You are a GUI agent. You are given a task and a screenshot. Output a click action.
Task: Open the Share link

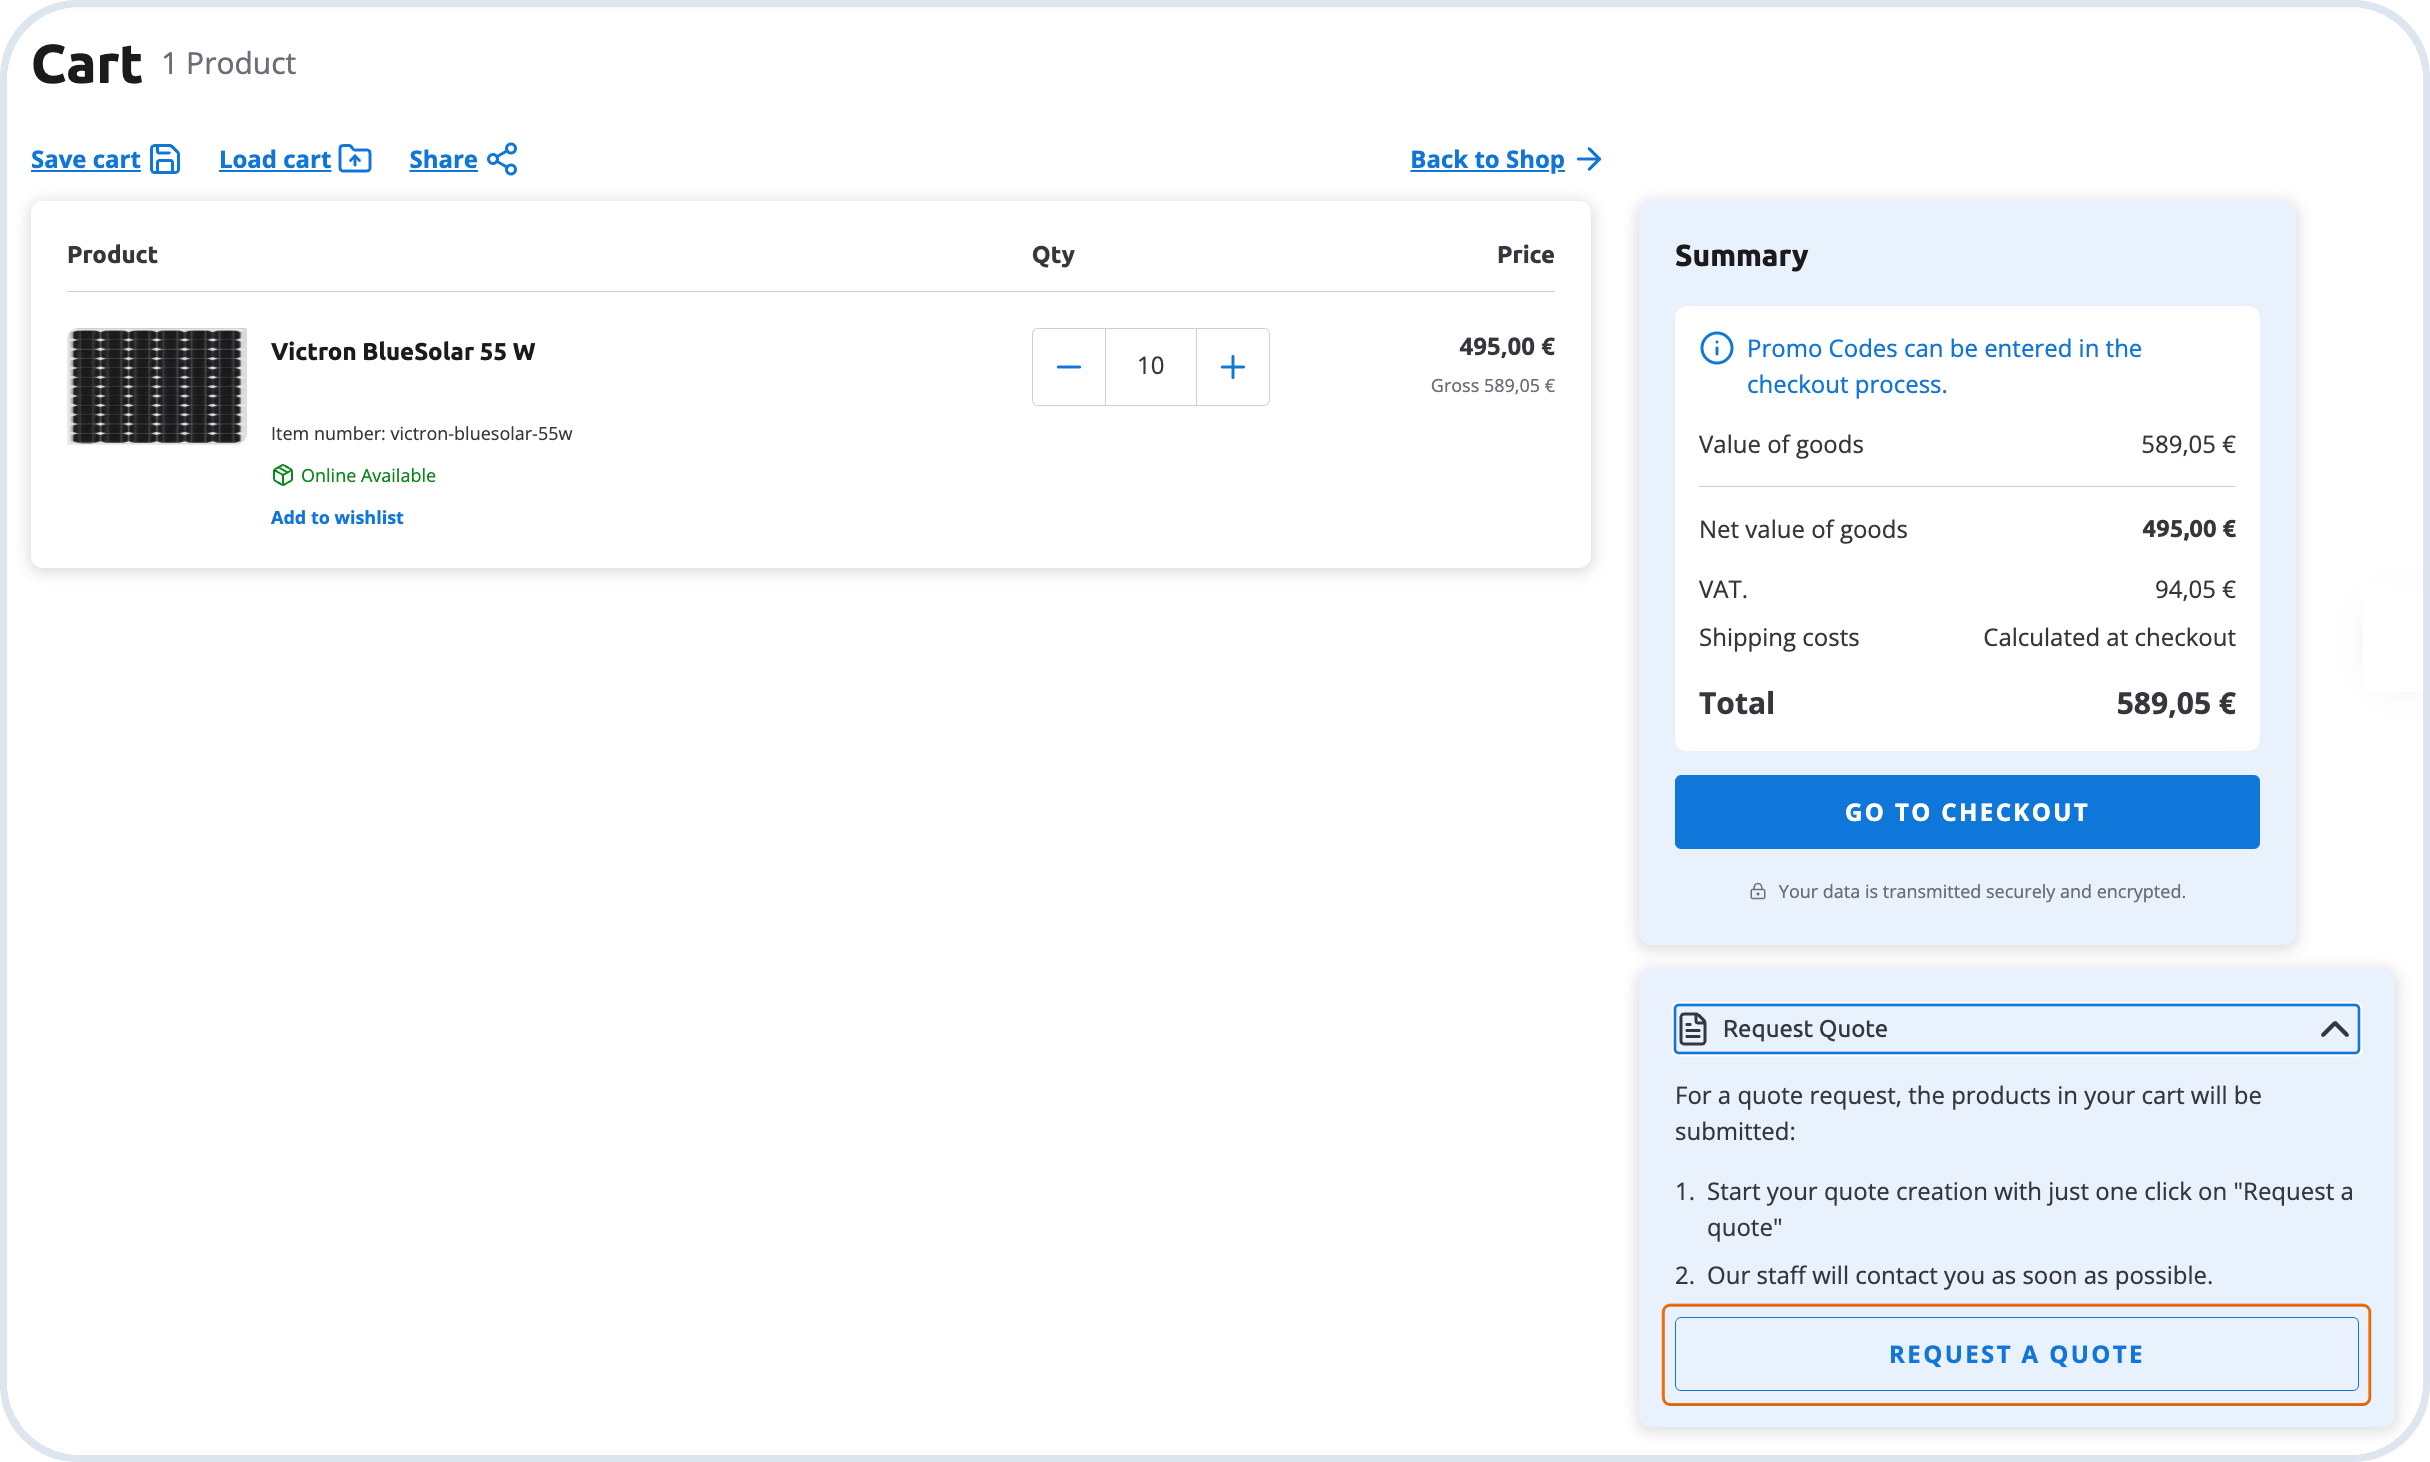pos(443,159)
